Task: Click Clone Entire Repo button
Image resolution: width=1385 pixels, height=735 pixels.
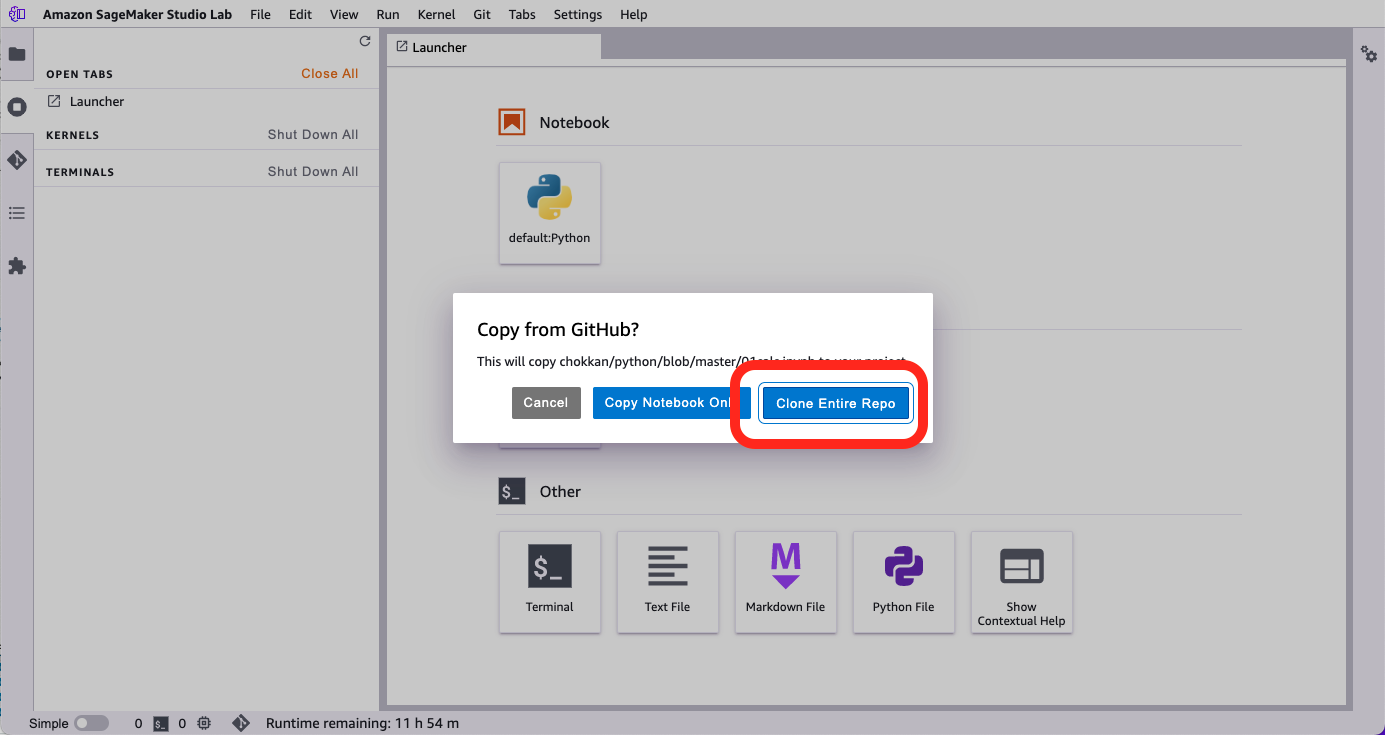Action: tap(836, 404)
